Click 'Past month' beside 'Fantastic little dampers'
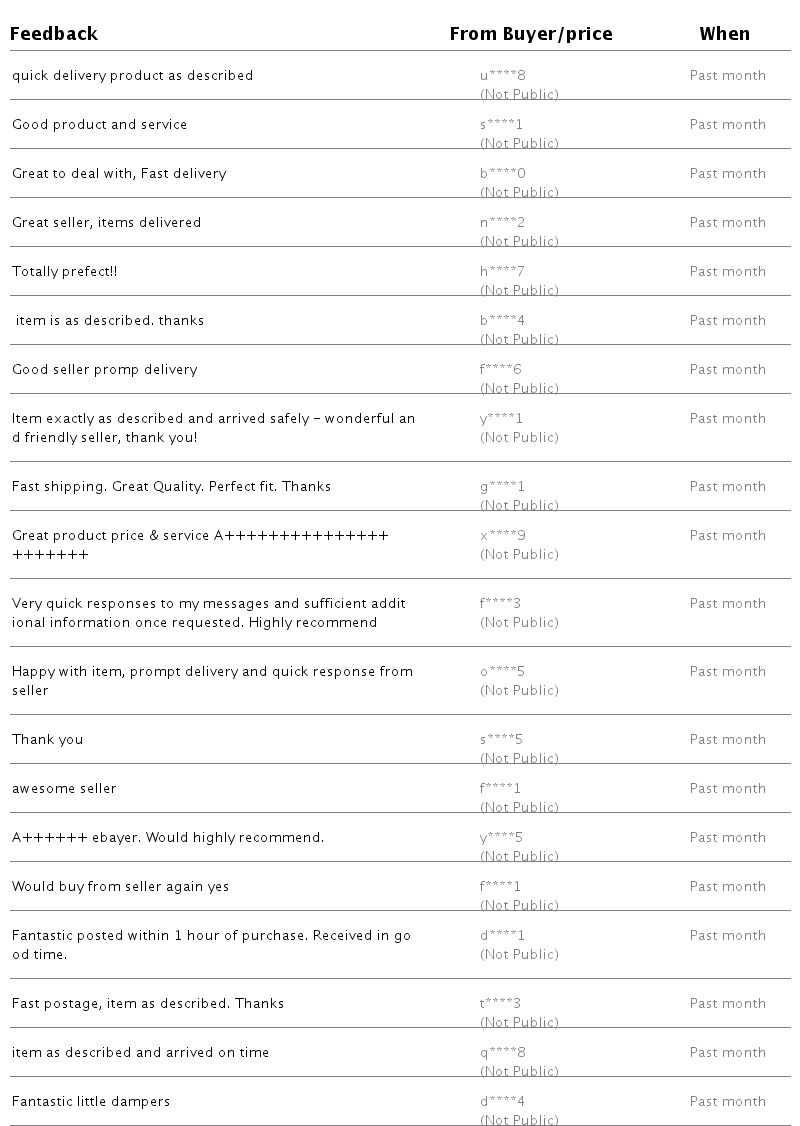The image size is (800, 1126). coord(727,1101)
